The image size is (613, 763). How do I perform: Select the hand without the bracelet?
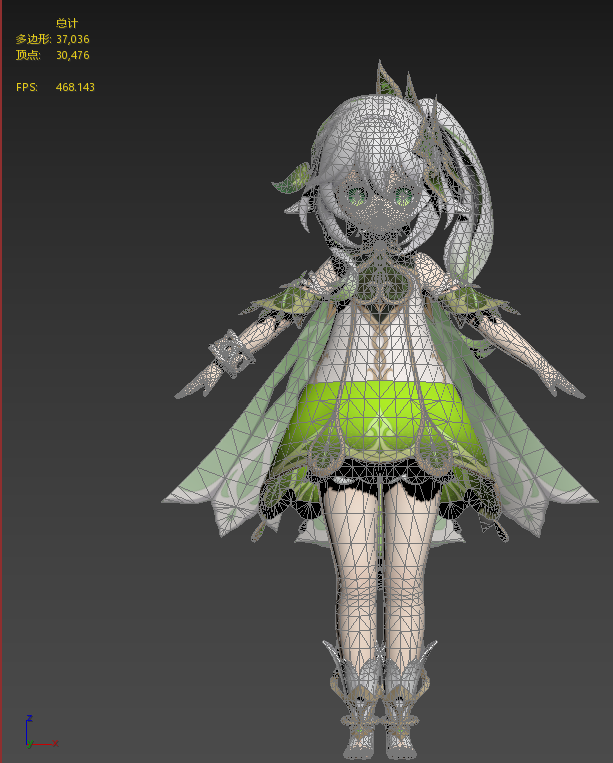tap(554, 378)
